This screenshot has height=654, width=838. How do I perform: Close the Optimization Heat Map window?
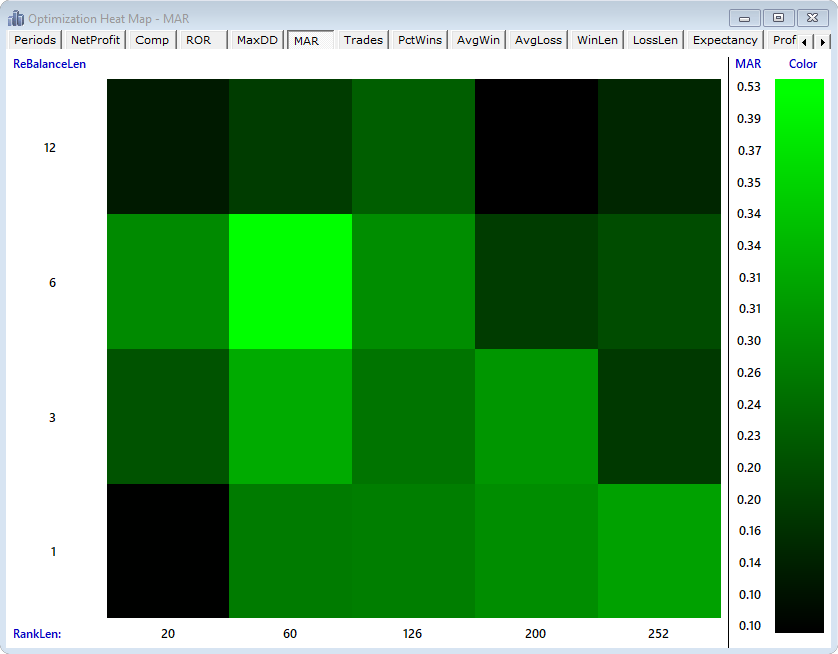click(x=812, y=18)
